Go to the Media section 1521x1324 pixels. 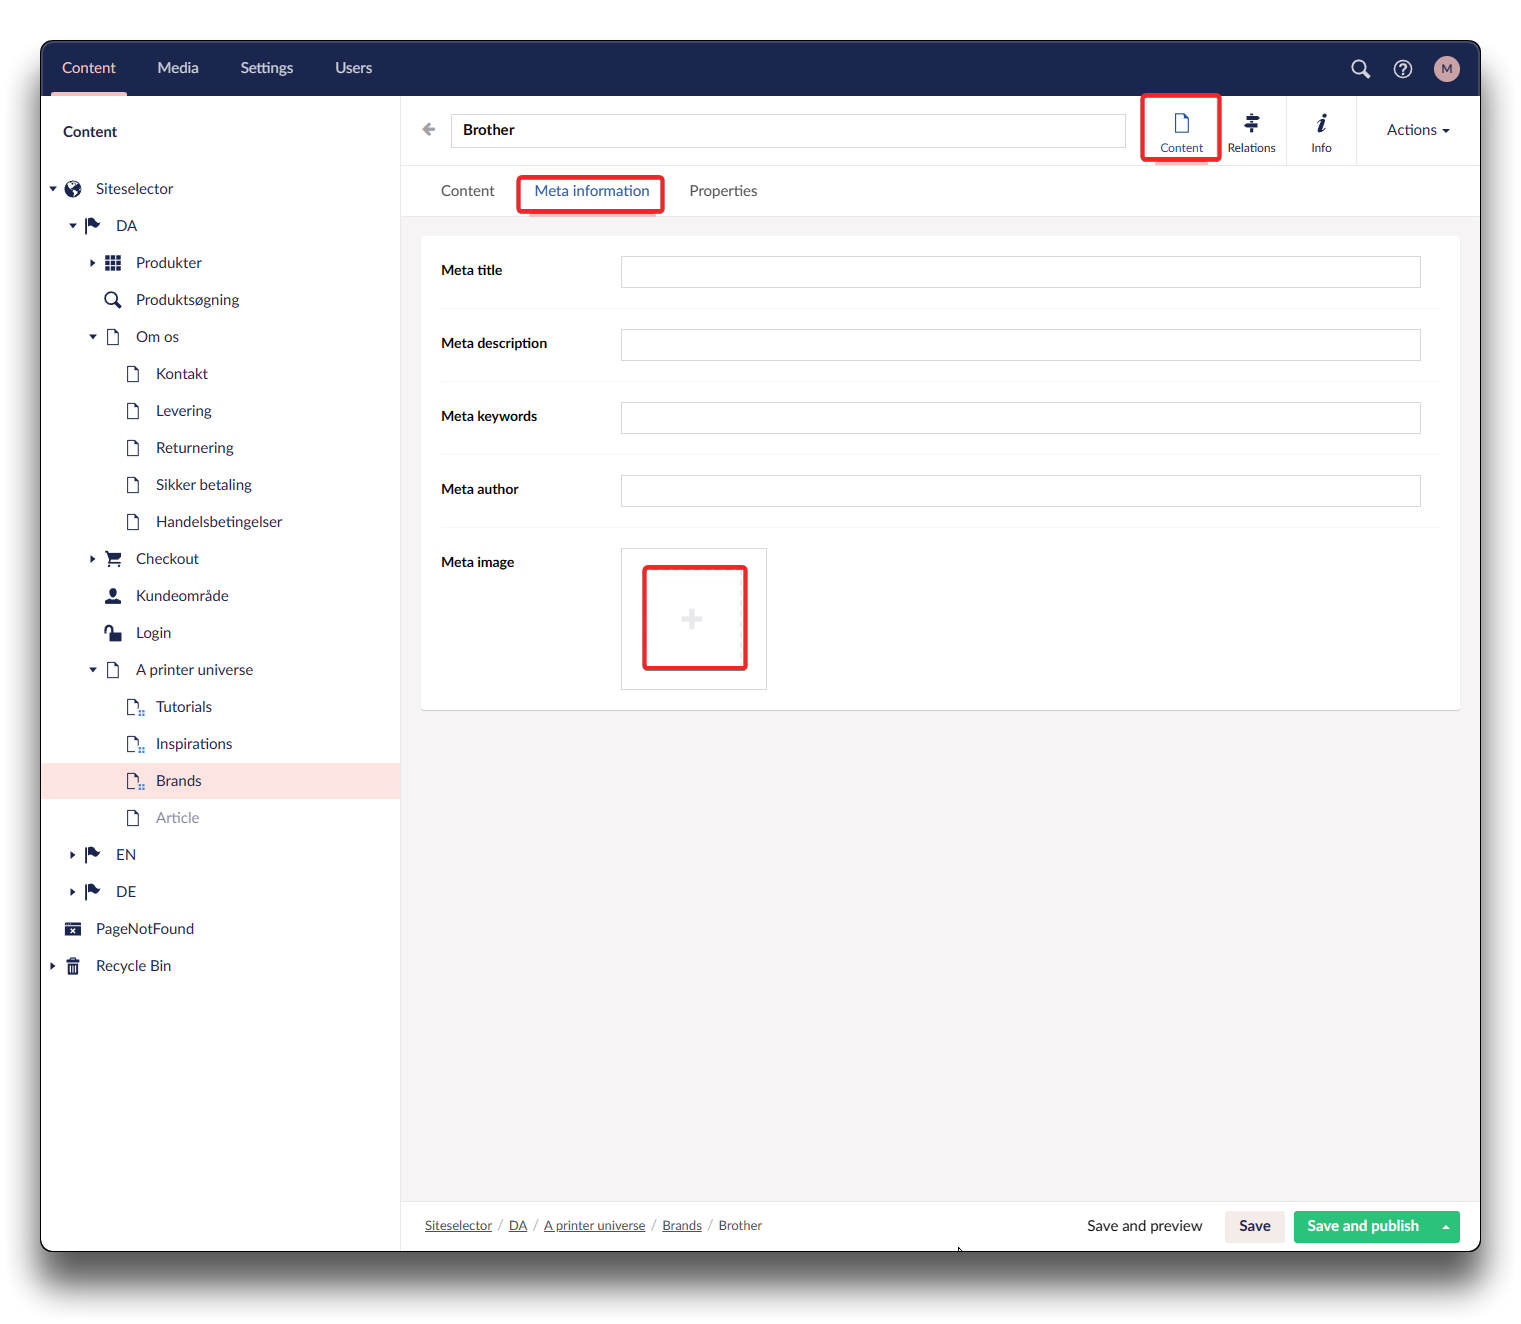tap(178, 68)
